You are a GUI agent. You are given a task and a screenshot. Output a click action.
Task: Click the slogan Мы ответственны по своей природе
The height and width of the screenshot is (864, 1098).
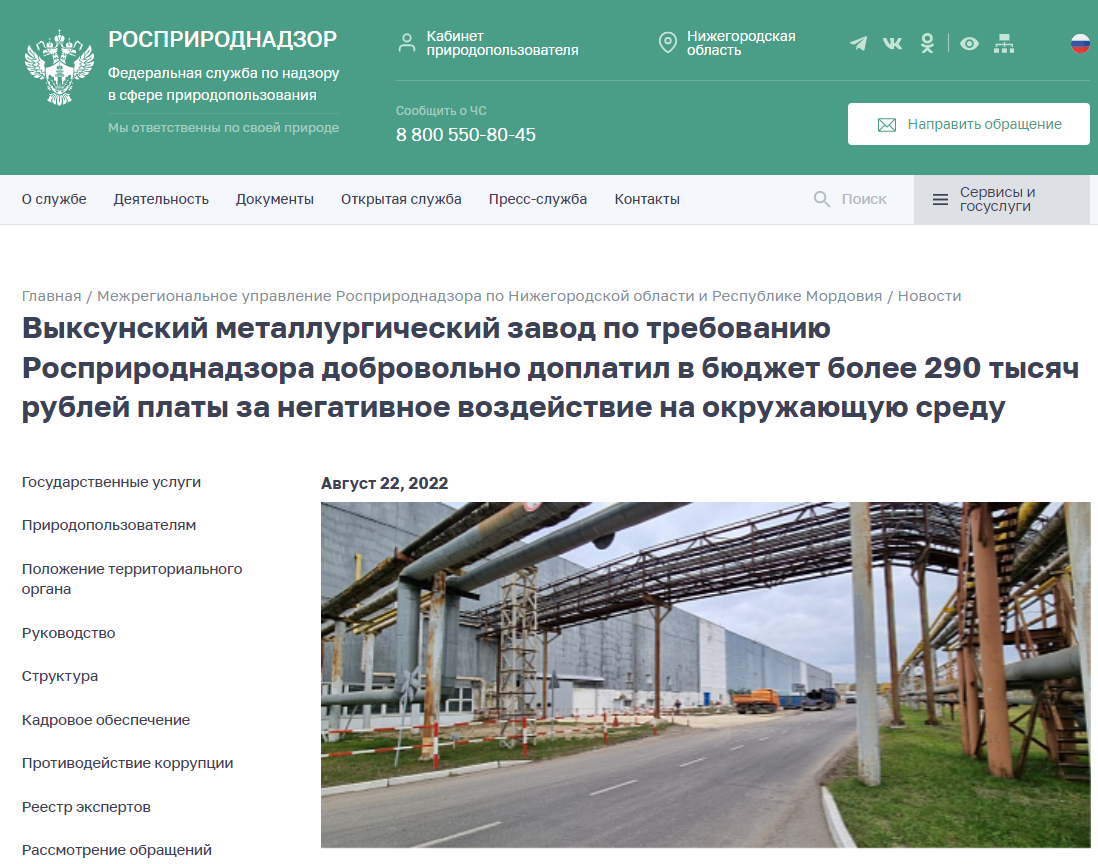pos(223,128)
